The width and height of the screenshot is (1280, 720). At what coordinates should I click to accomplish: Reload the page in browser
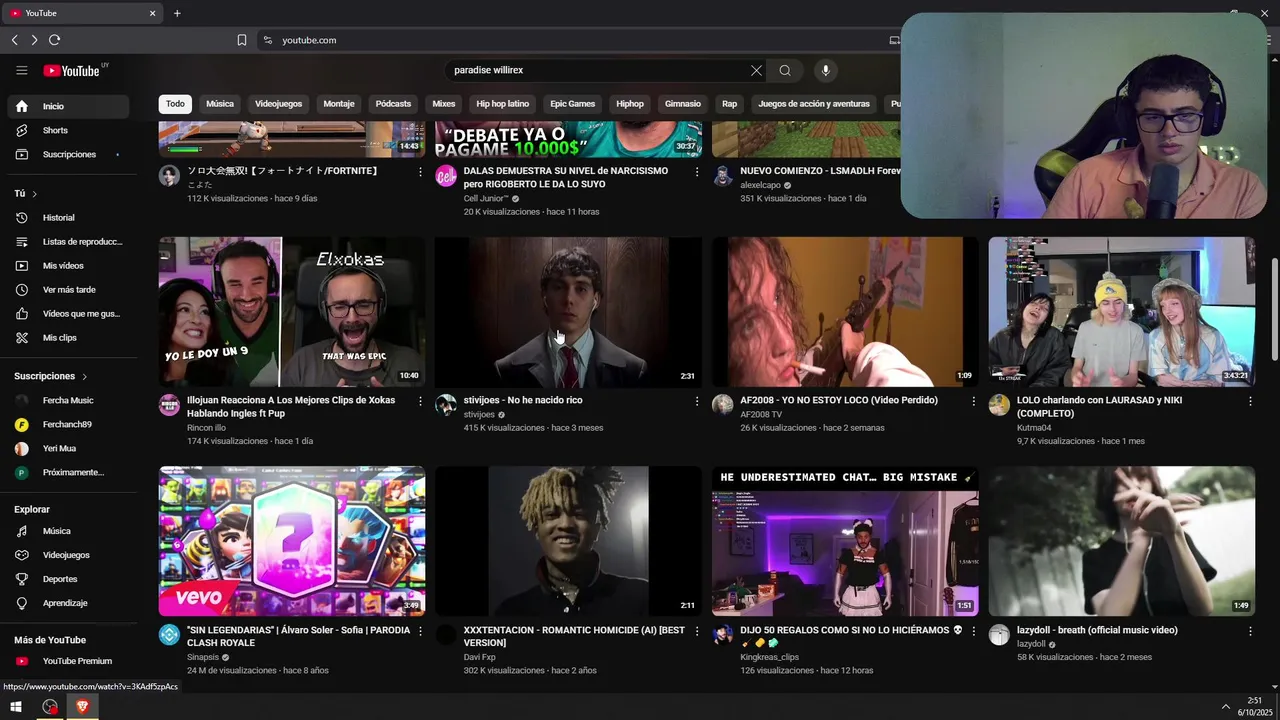(54, 40)
